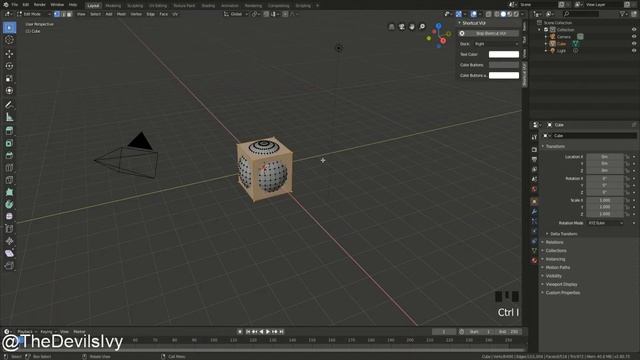Select the Rip Region tool
The image size is (640, 360).
point(9,266)
